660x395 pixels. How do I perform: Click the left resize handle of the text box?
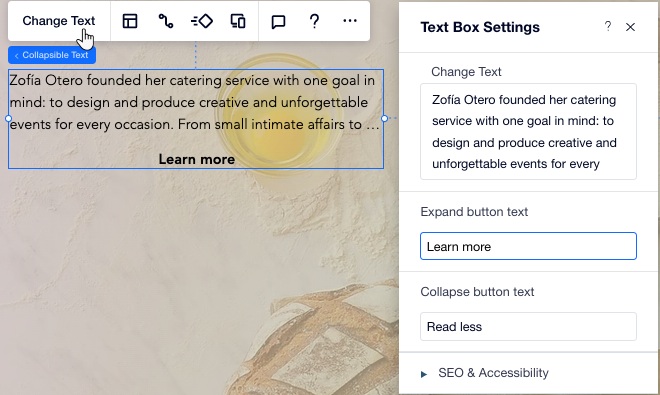point(8,119)
